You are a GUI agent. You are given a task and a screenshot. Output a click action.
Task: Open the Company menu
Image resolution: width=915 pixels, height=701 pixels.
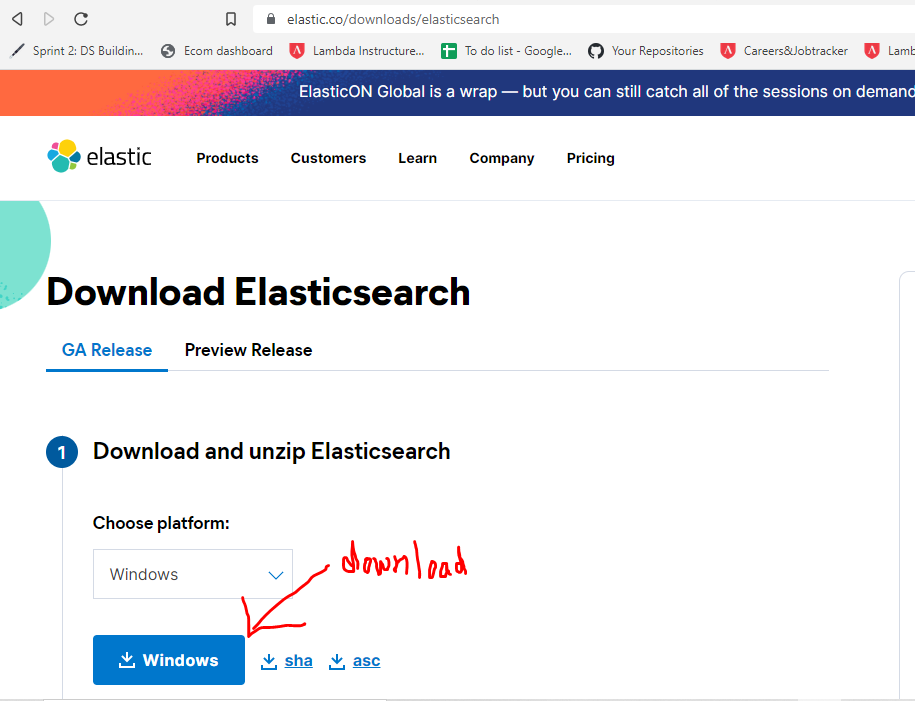coord(501,158)
